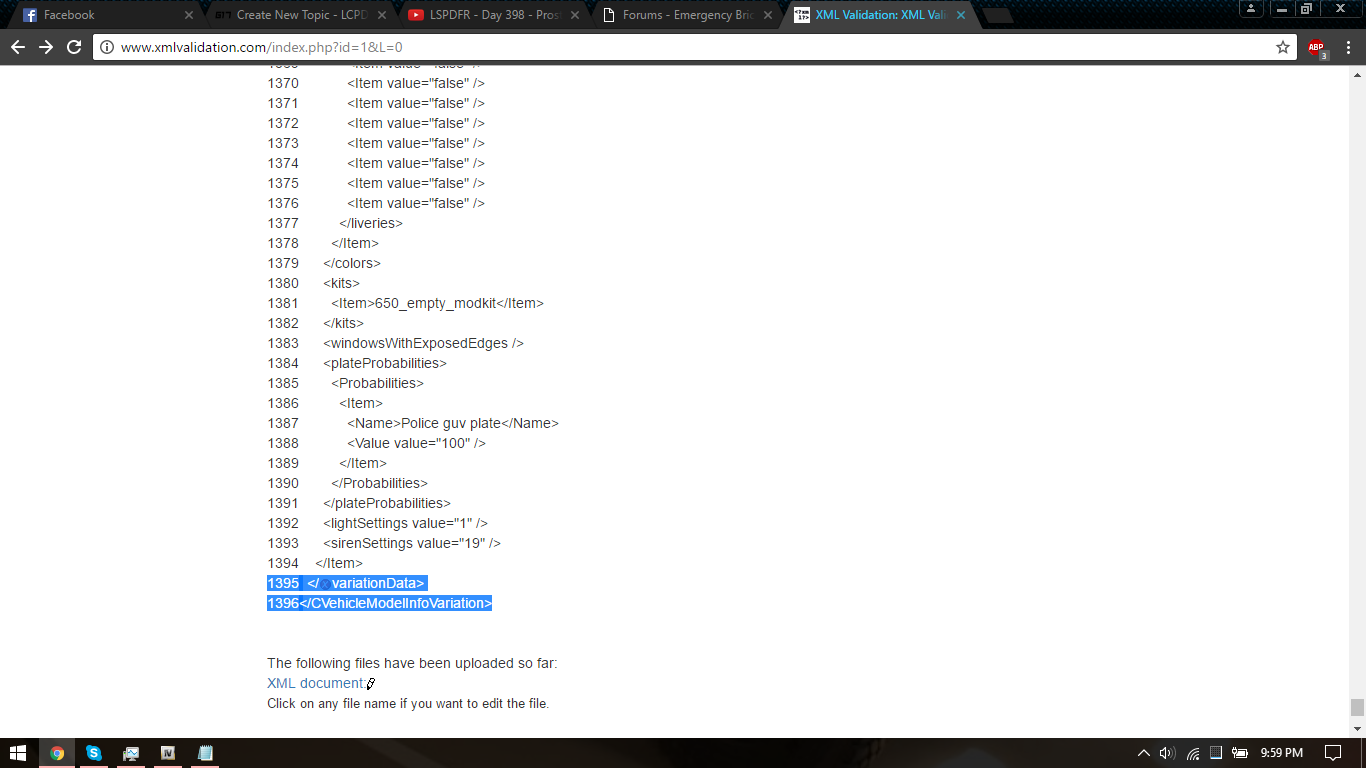Open Skype from the taskbar
This screenshot has height=768, width=1366.
tap(94, 753)
